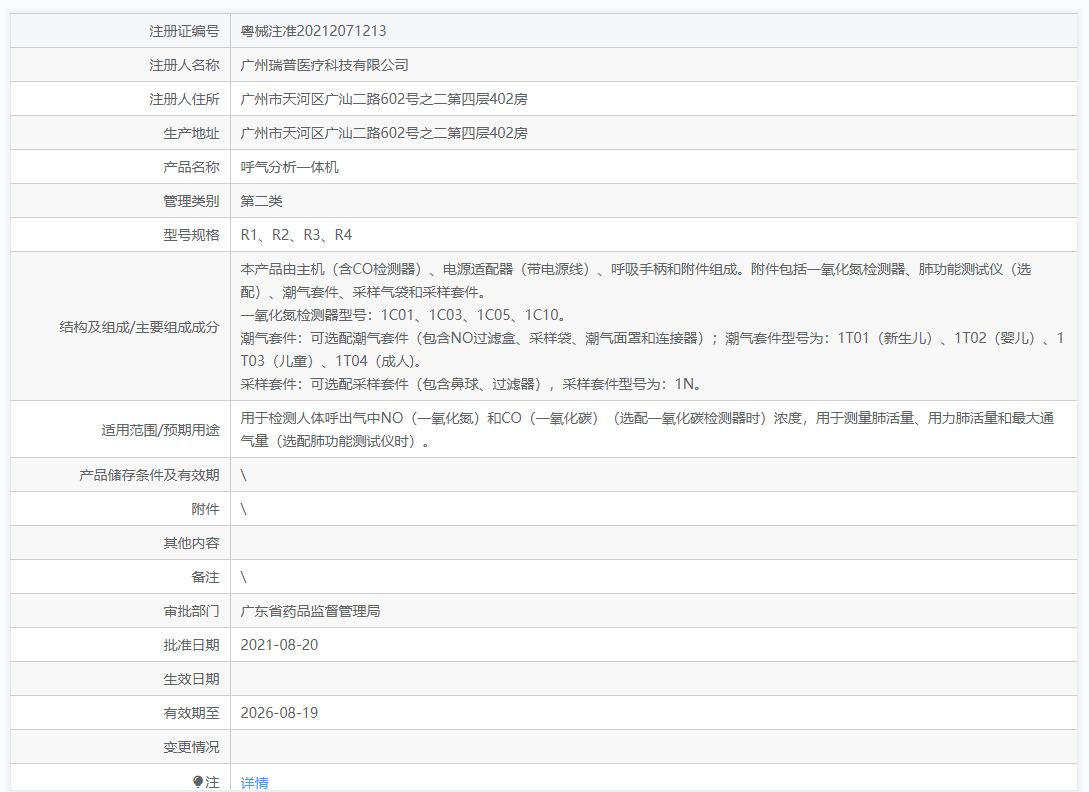Viewport: 1089px width, 792px height.
Task: Click registration number 粤械注准20212071213
Action: coord(313,31)
